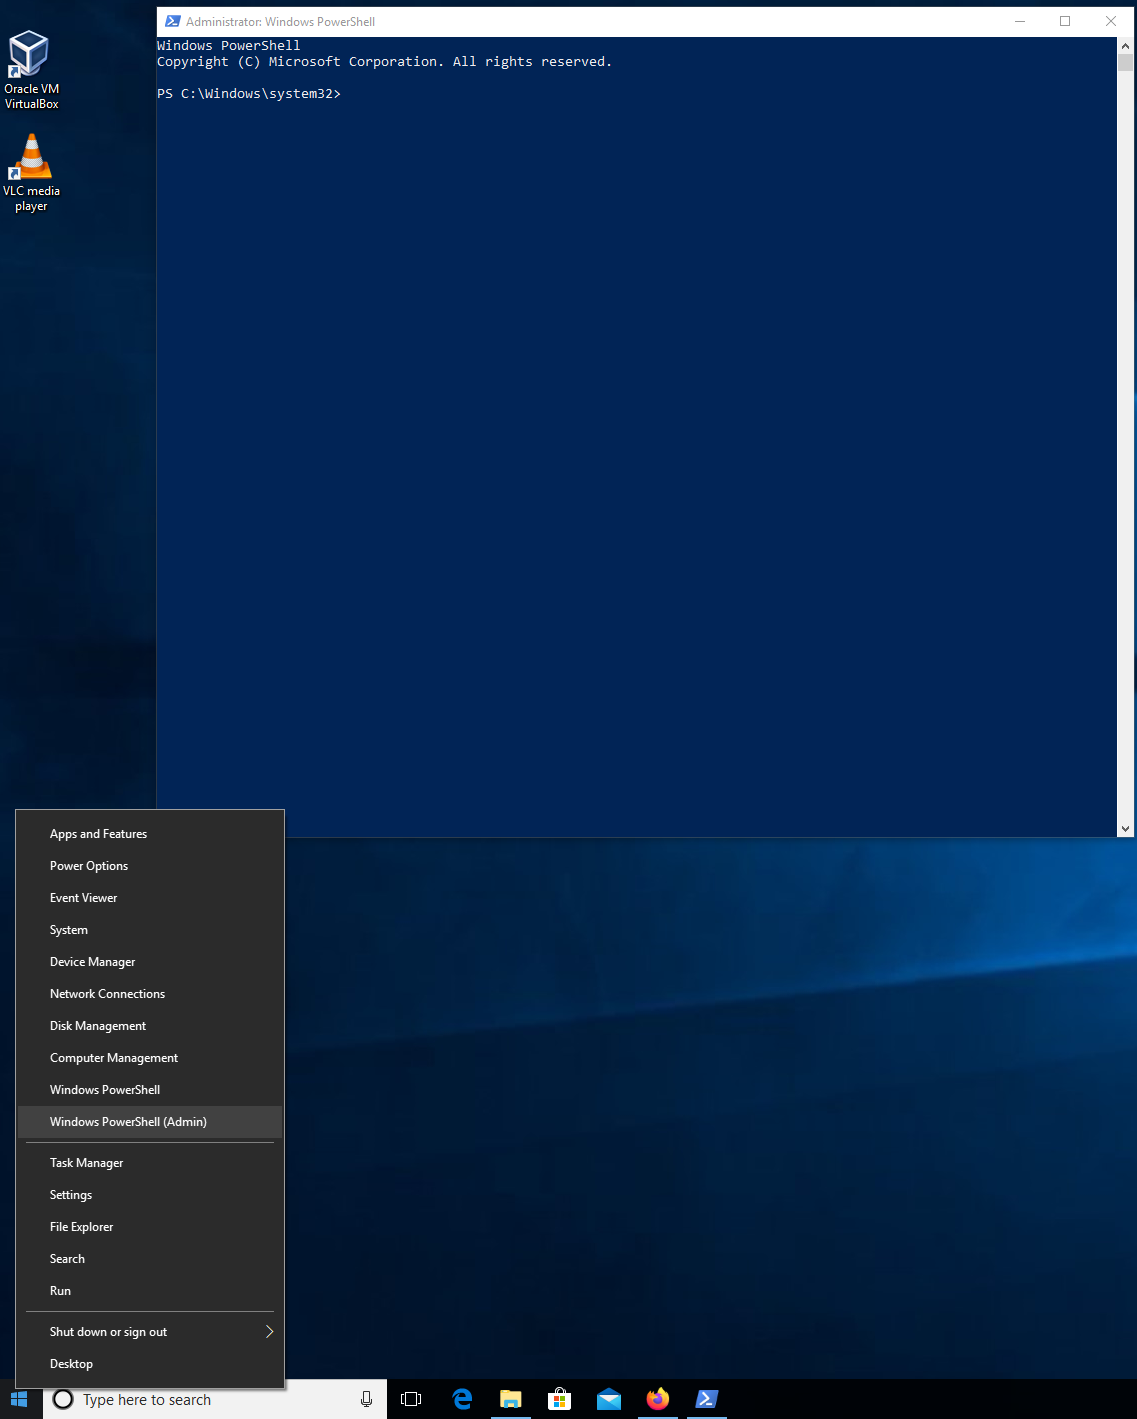1137x1419 pixels.
Task: Open Oracle VM VirtualBox desktop shortcut
Action: click(31, 69)
